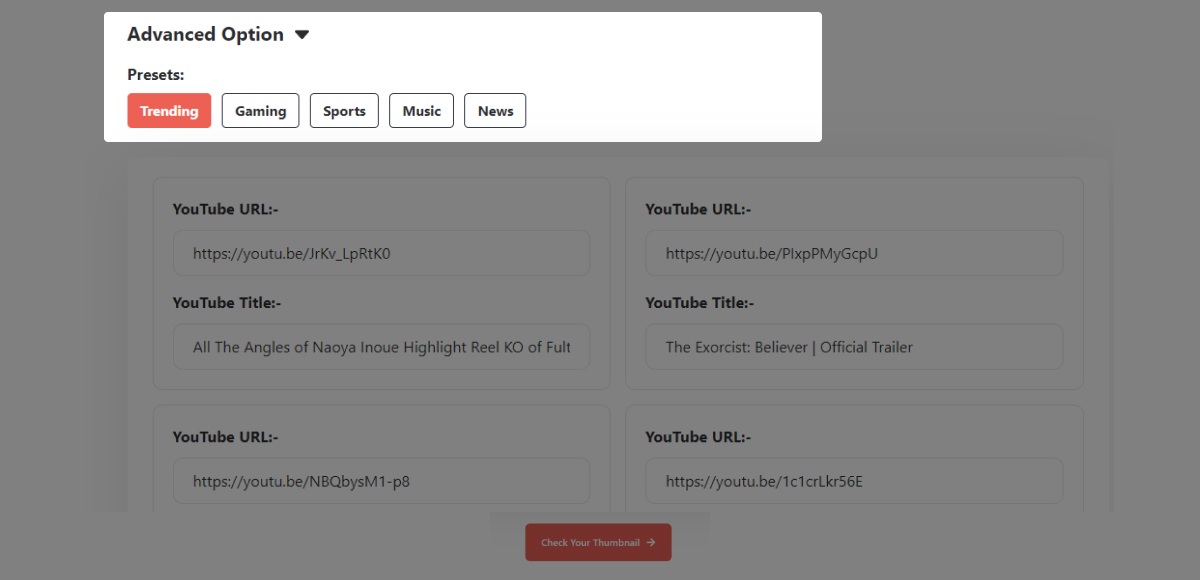
Task: Pick the Music preset
Action: 421,111
